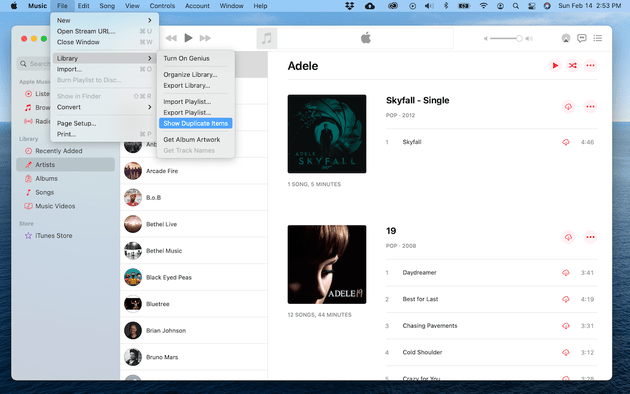
Task: Open the Song menu
Action: click(x=107, y=6)
